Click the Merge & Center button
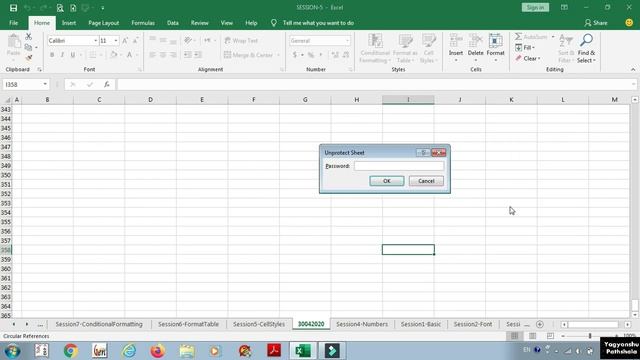 pyautogui.click(x=249, y=55)
